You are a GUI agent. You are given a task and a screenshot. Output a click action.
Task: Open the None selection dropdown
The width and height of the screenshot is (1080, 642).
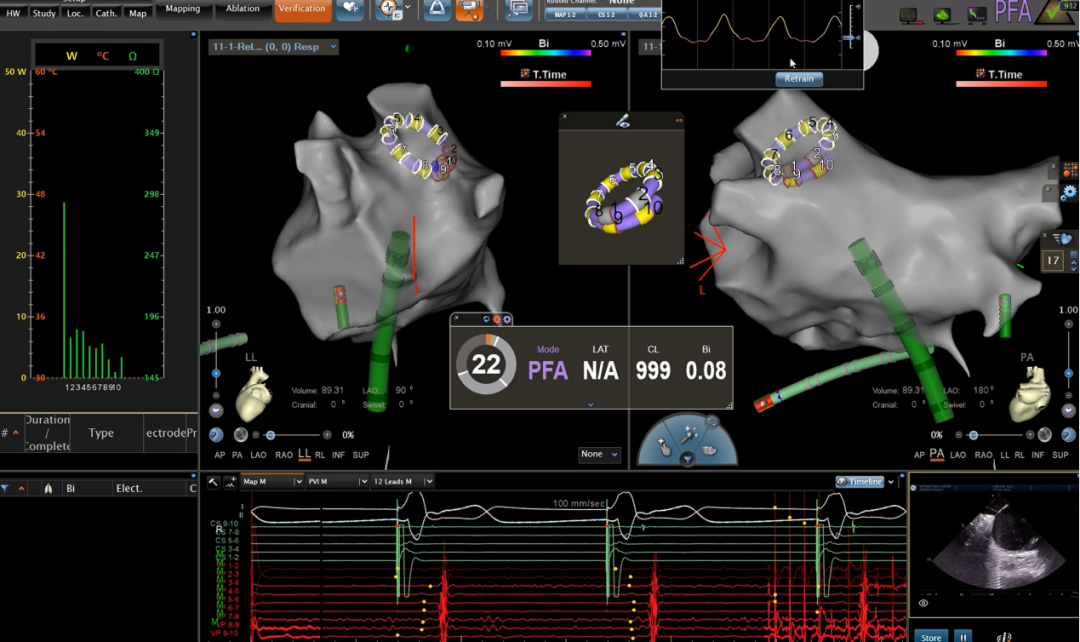(599, 455)
